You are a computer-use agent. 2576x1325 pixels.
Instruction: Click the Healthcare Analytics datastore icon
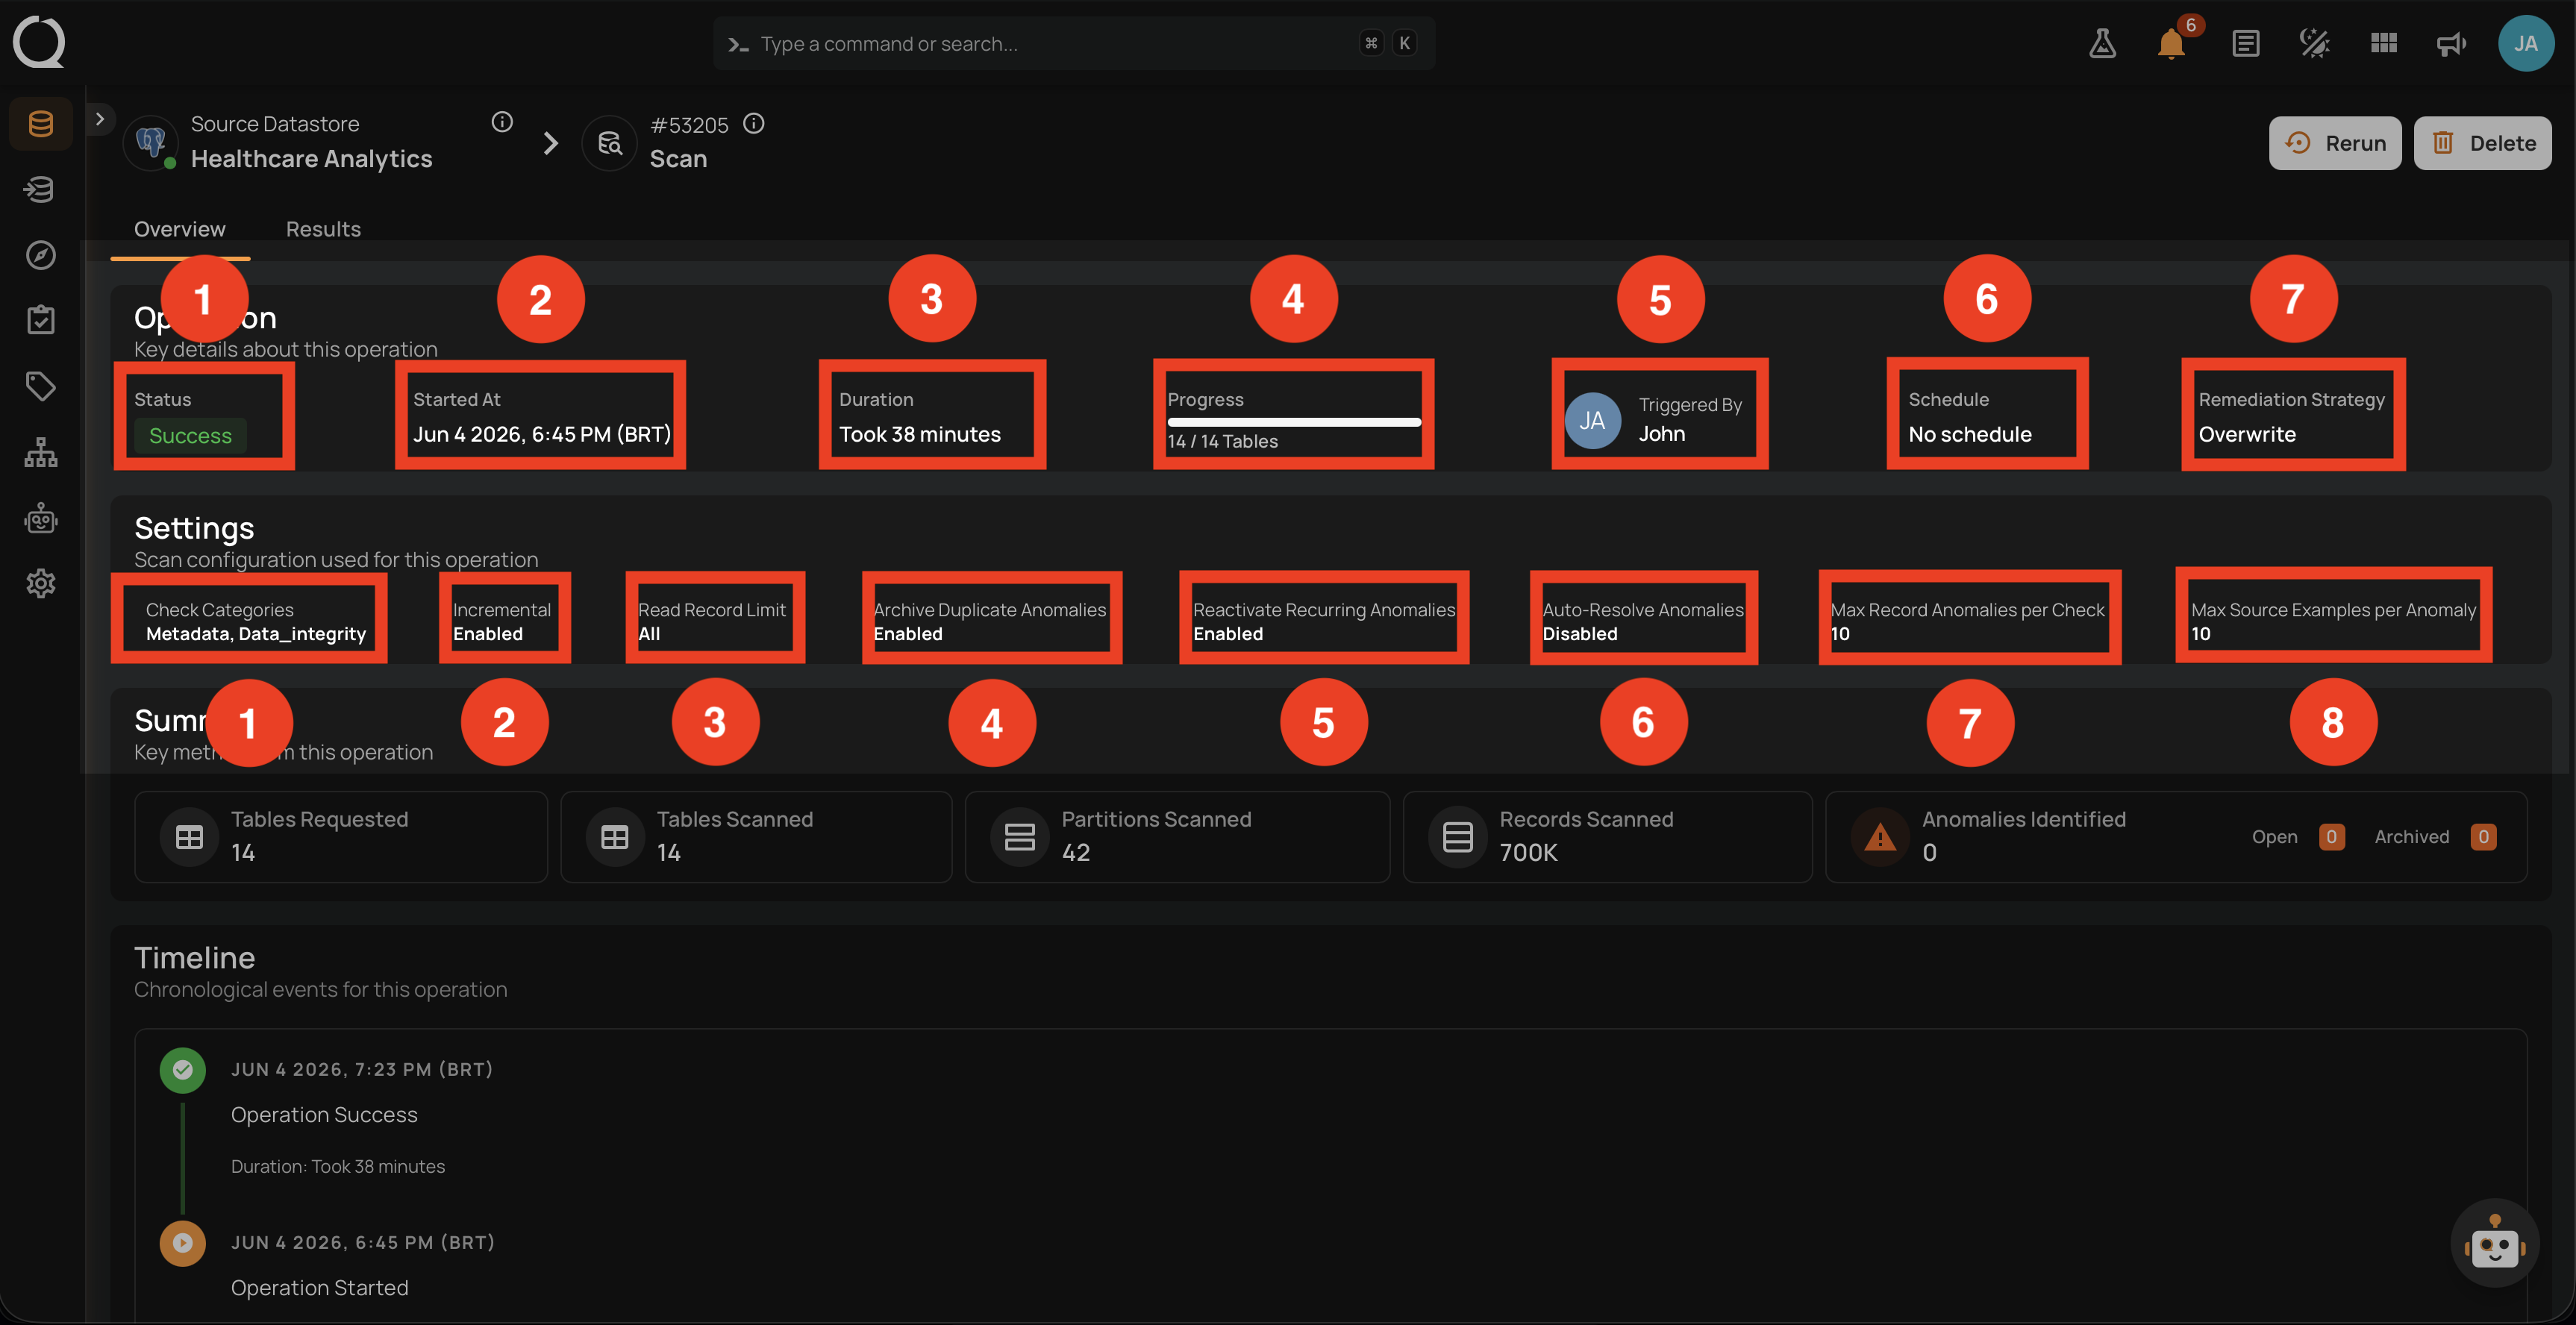click(x=151, y=143)
